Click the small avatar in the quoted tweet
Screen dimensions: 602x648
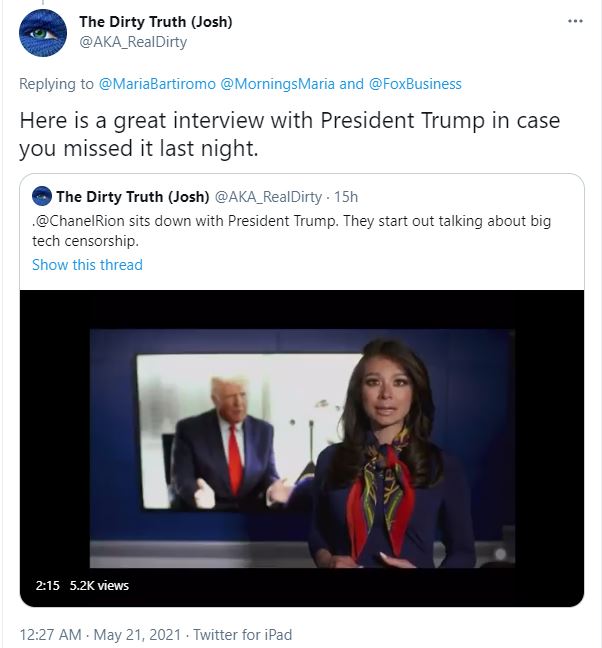[x=42, y=196]
